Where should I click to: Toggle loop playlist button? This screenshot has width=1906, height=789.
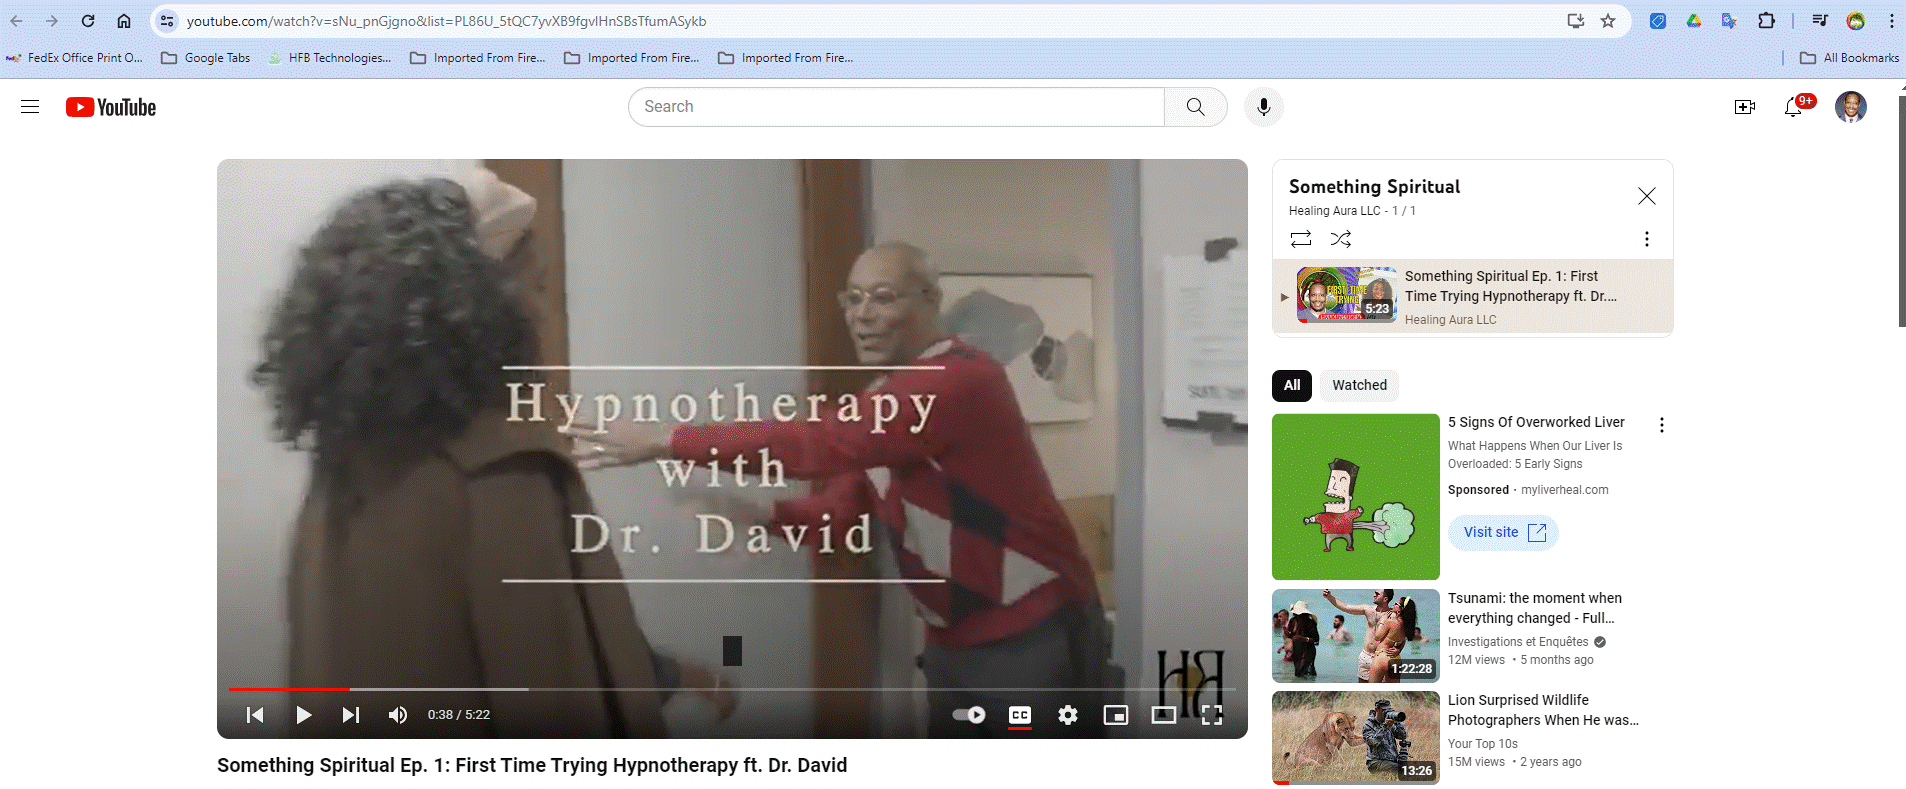click(x=1300, y=239)
